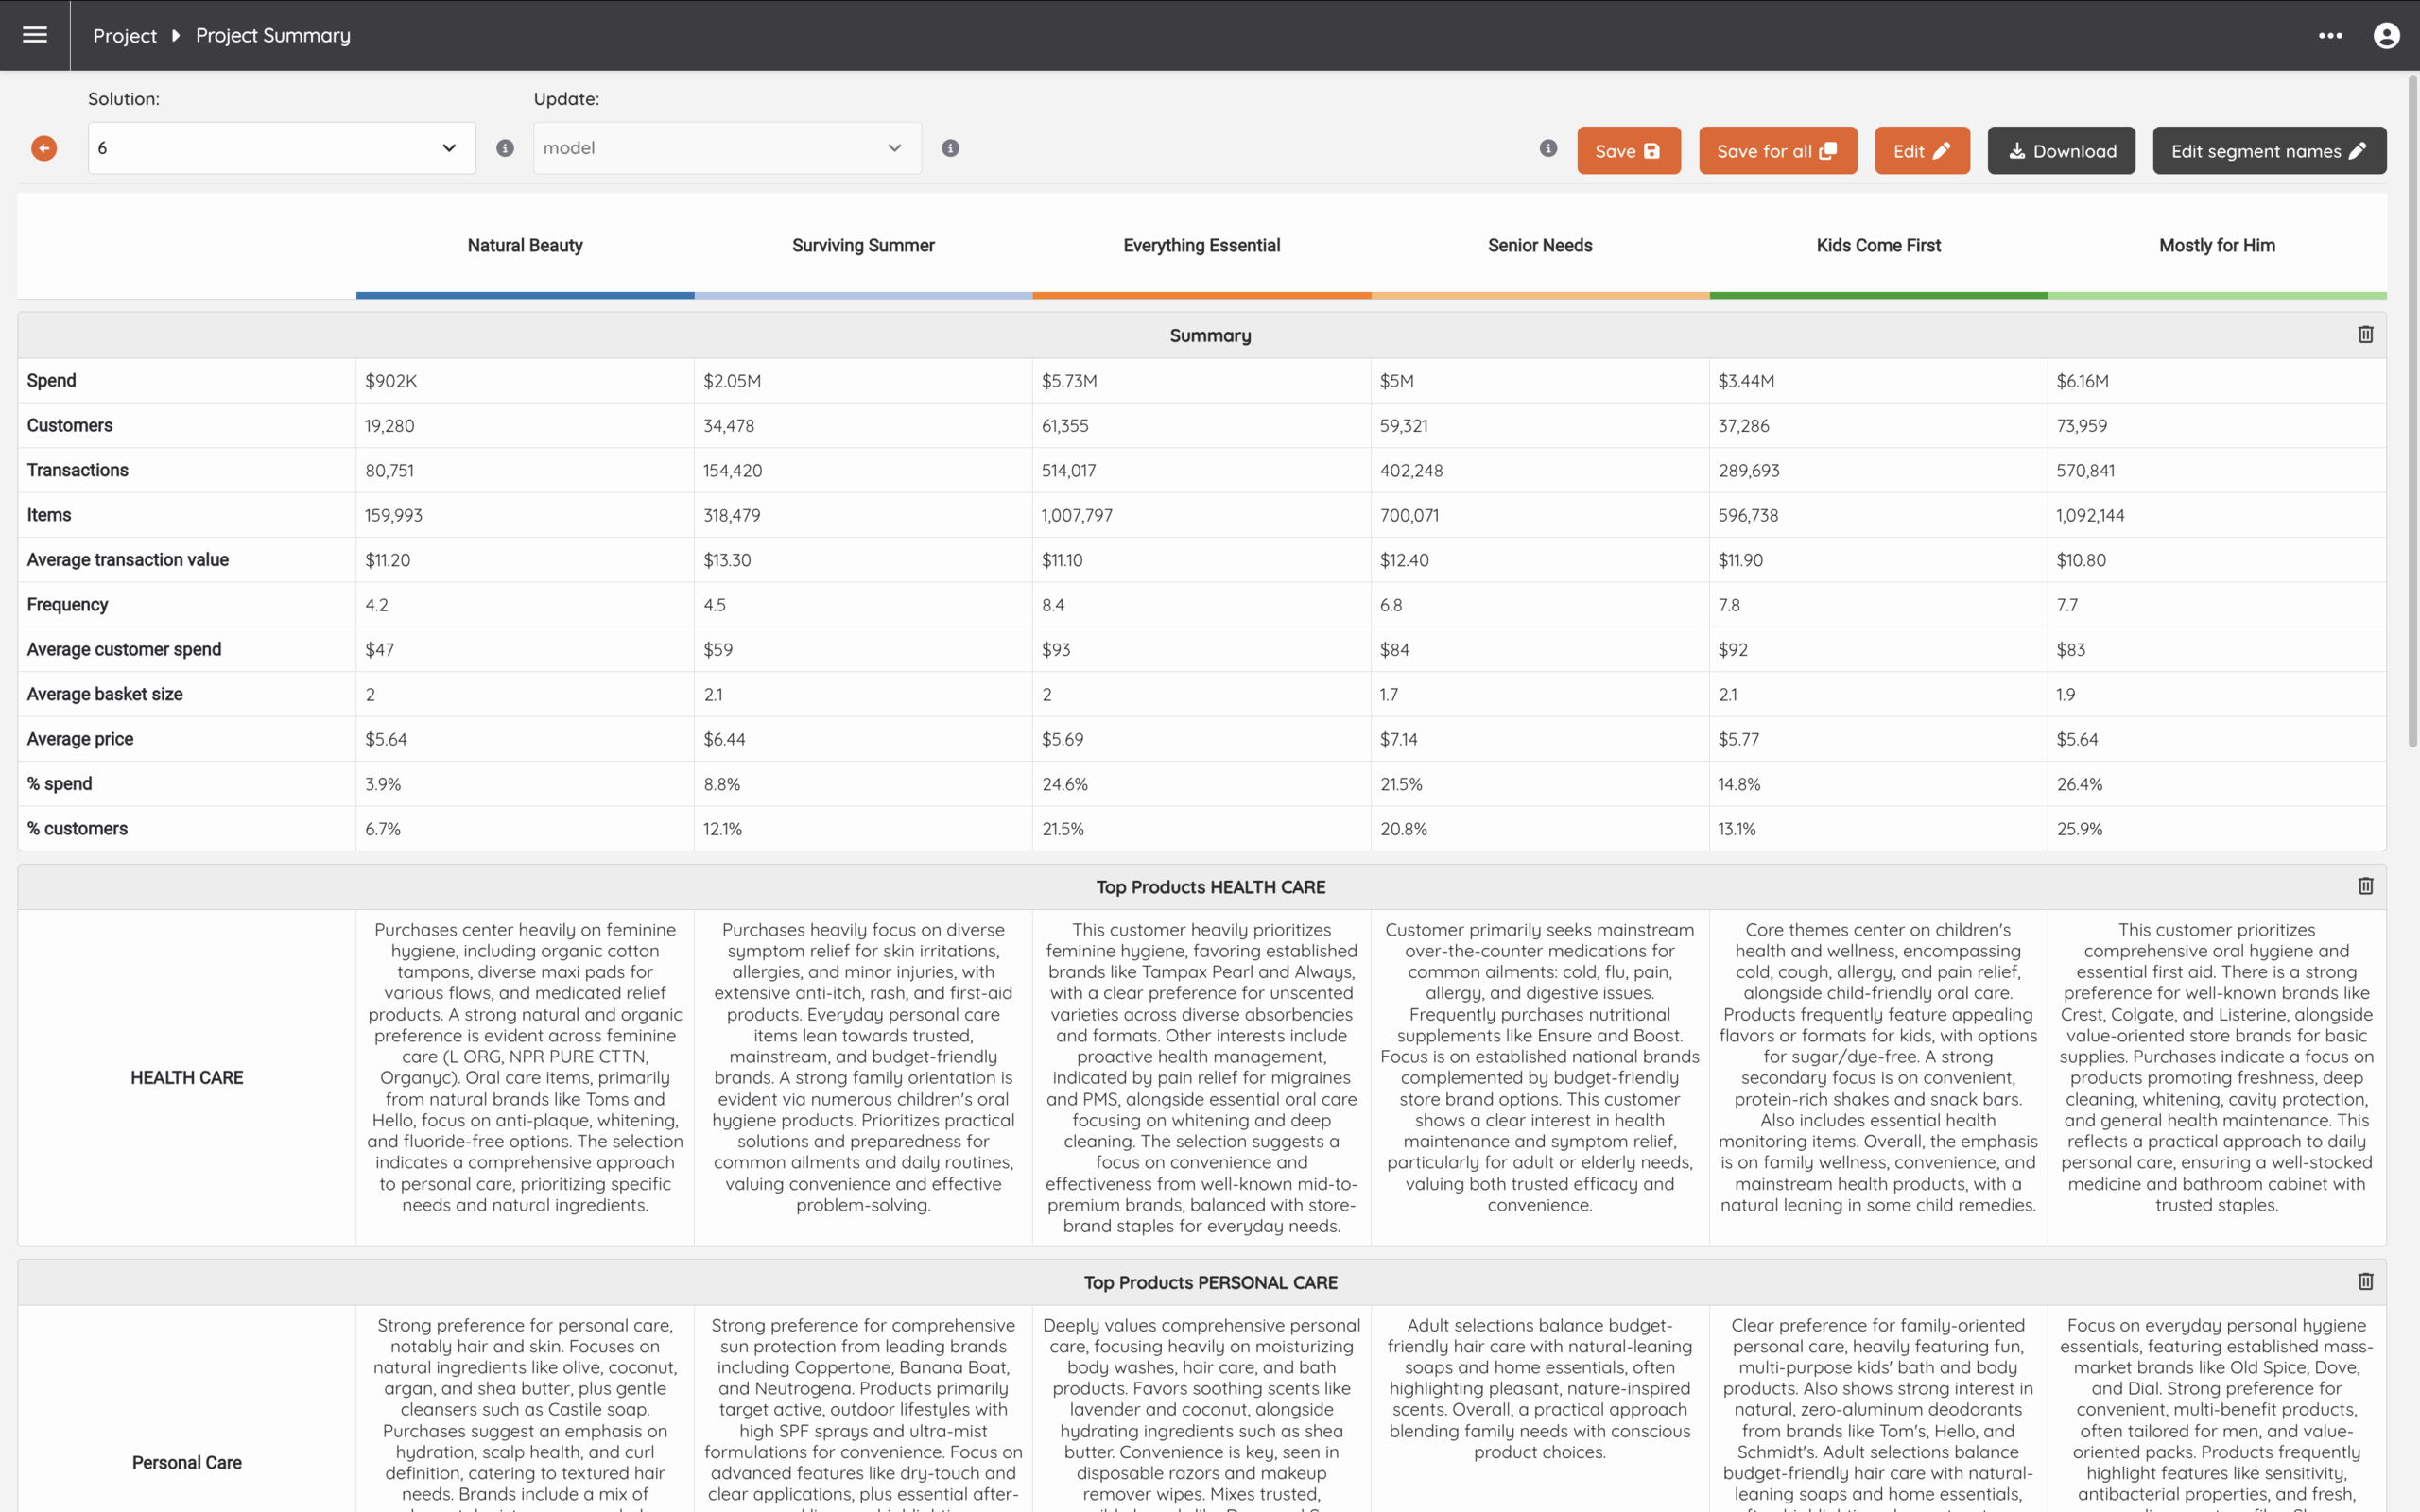This screenshot has width=2420, height=1512.
Task: Click the 37,286 customers cell
Action: pos(1878,425)
